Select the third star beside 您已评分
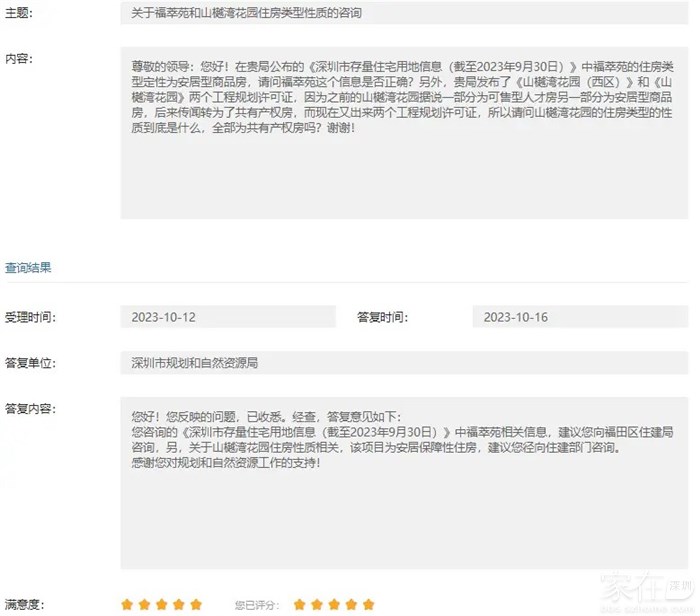700x616 pixels. [334, 604]
